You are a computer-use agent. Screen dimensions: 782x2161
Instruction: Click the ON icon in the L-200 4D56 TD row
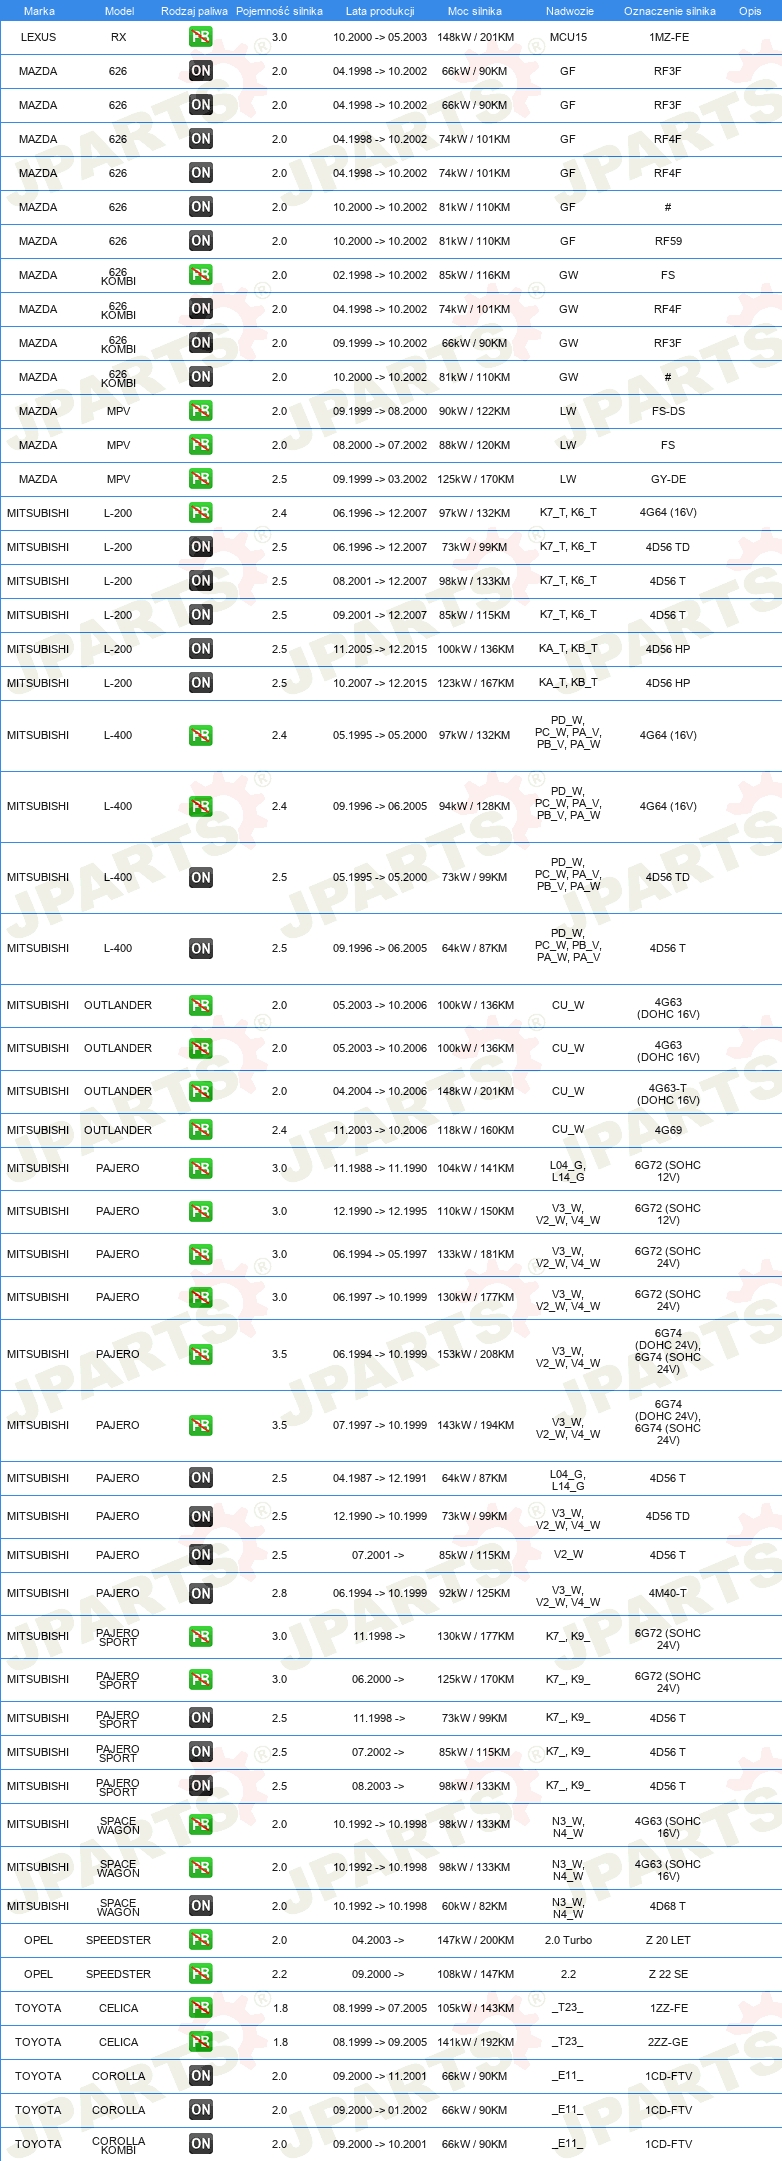[201, 547]
